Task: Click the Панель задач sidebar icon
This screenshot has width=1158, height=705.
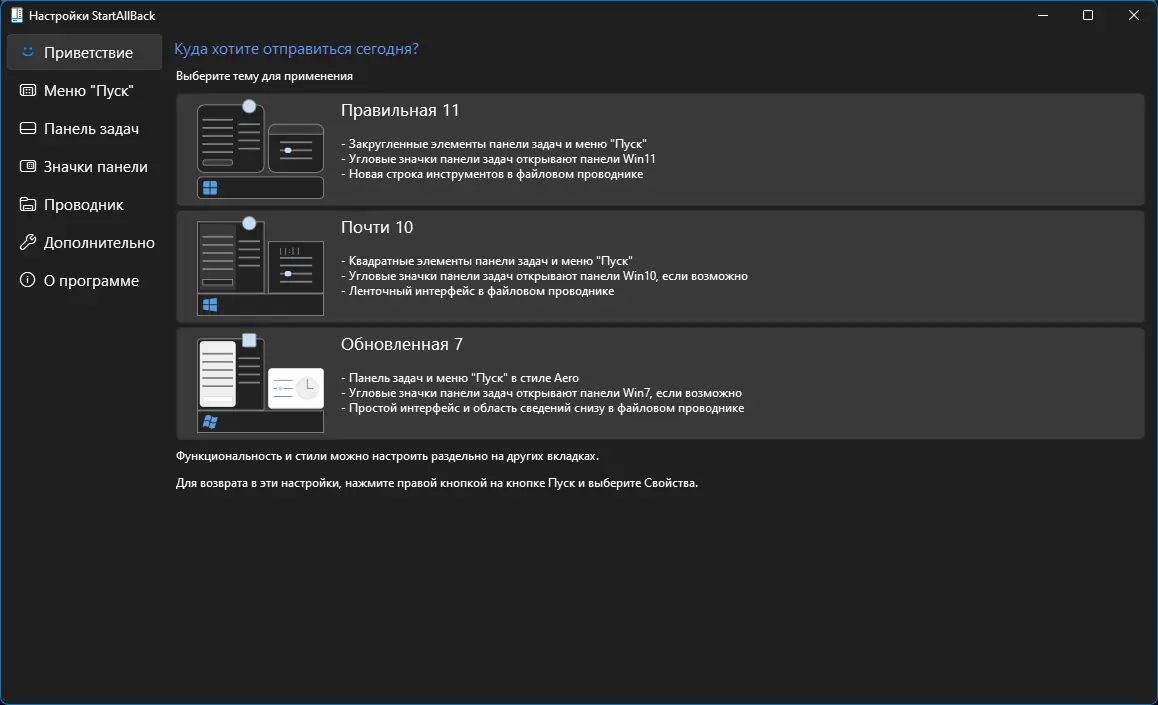Action: (27, 128)
